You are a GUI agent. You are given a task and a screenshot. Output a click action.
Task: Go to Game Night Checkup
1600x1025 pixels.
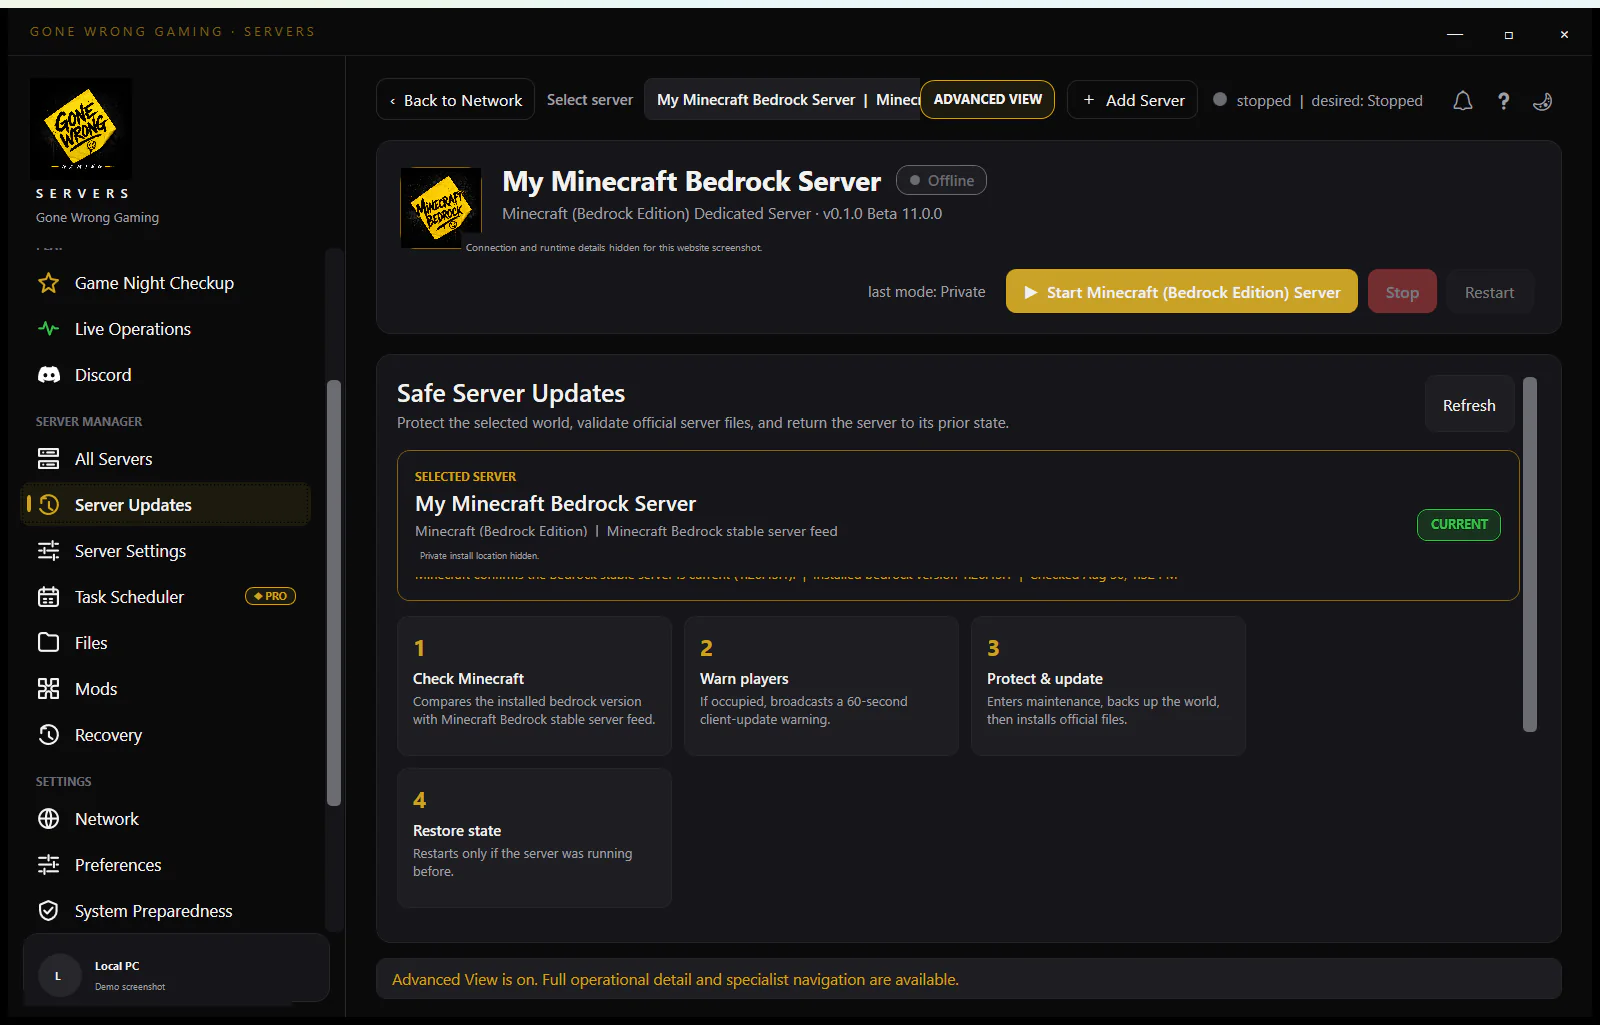click(165, 283)
